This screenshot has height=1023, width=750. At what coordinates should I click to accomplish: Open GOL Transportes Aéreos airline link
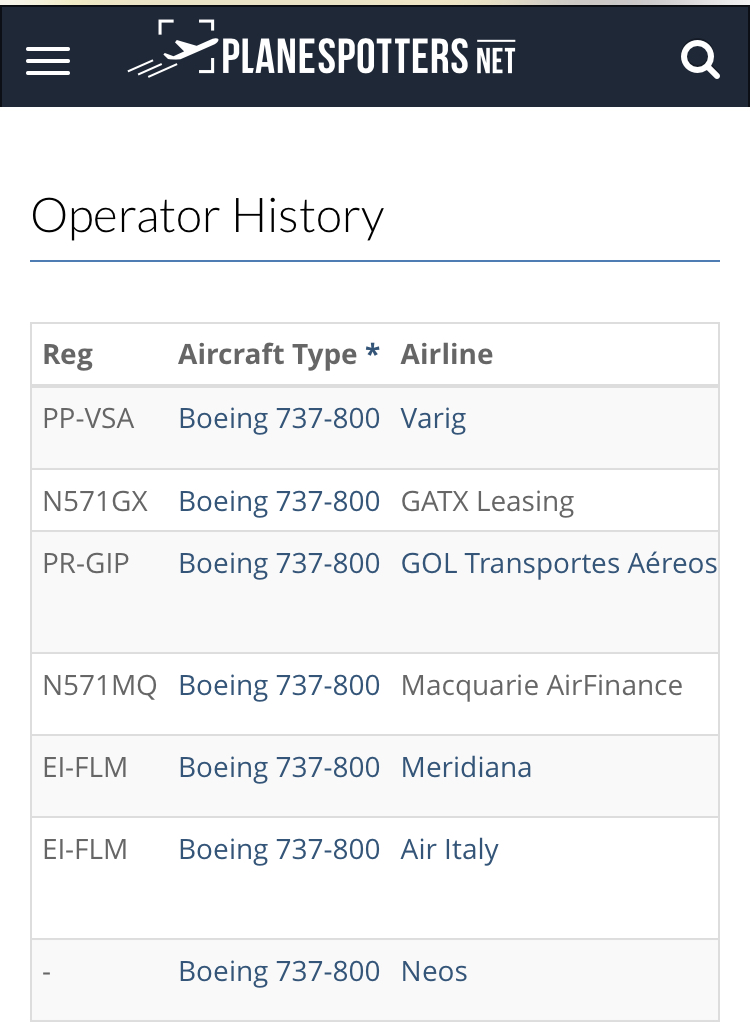coord(558,564)
